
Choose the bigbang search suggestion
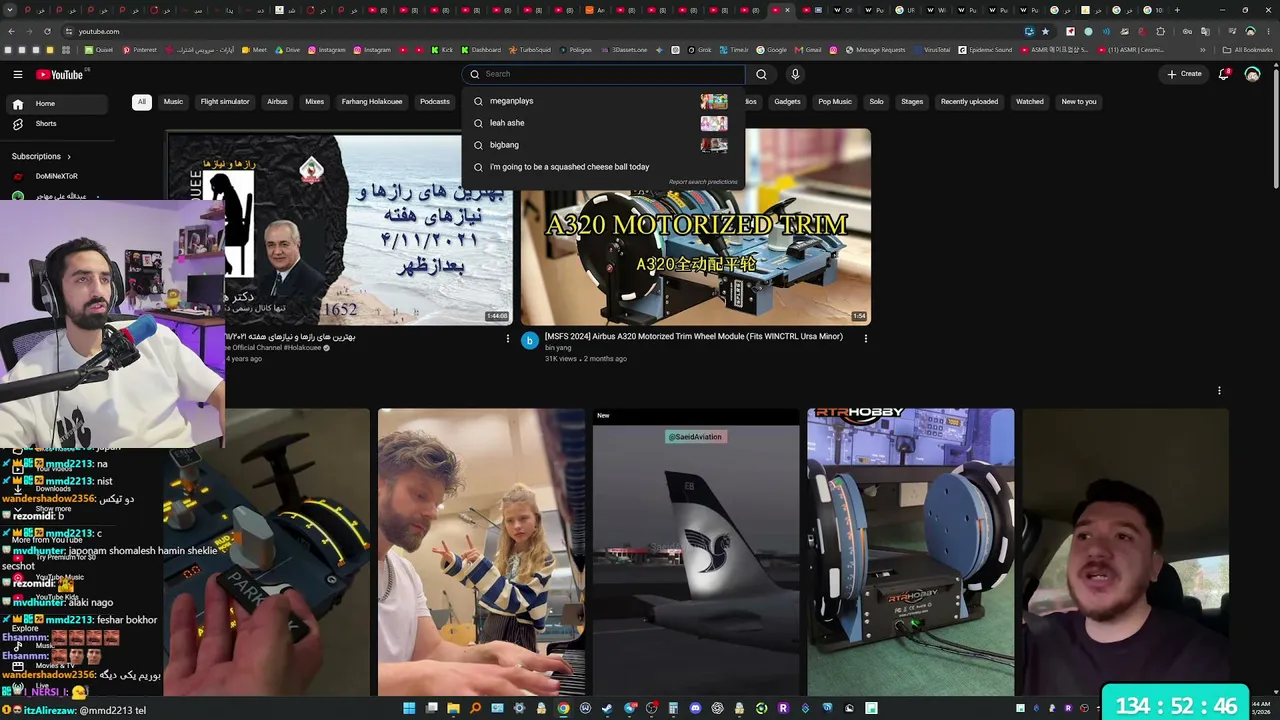[603, 145]
